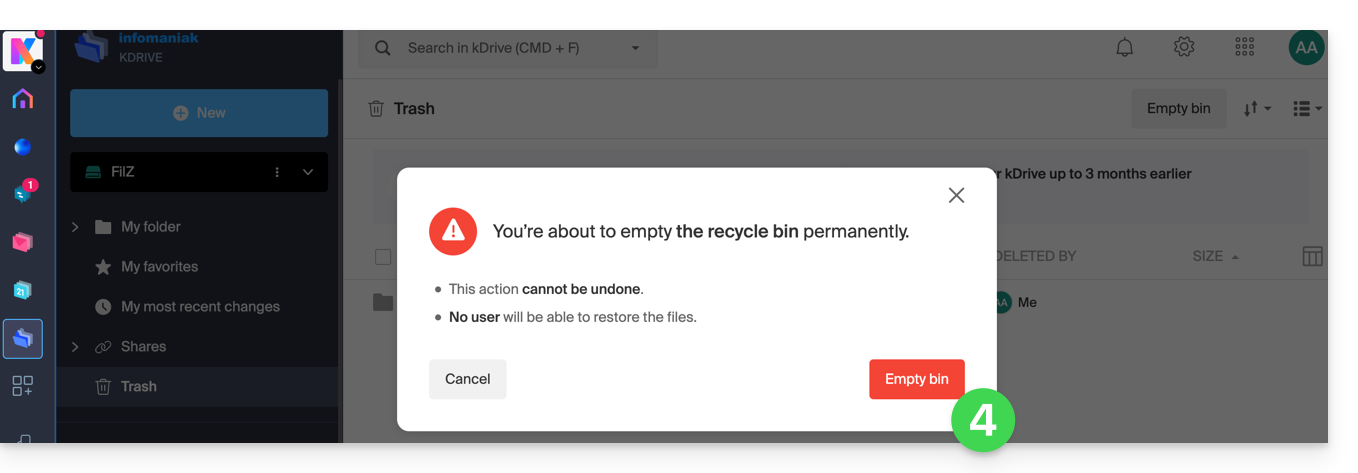Open the list view mode dropdown
Viewport: 1358px width, 473px height.
(x=1307, y=109)
